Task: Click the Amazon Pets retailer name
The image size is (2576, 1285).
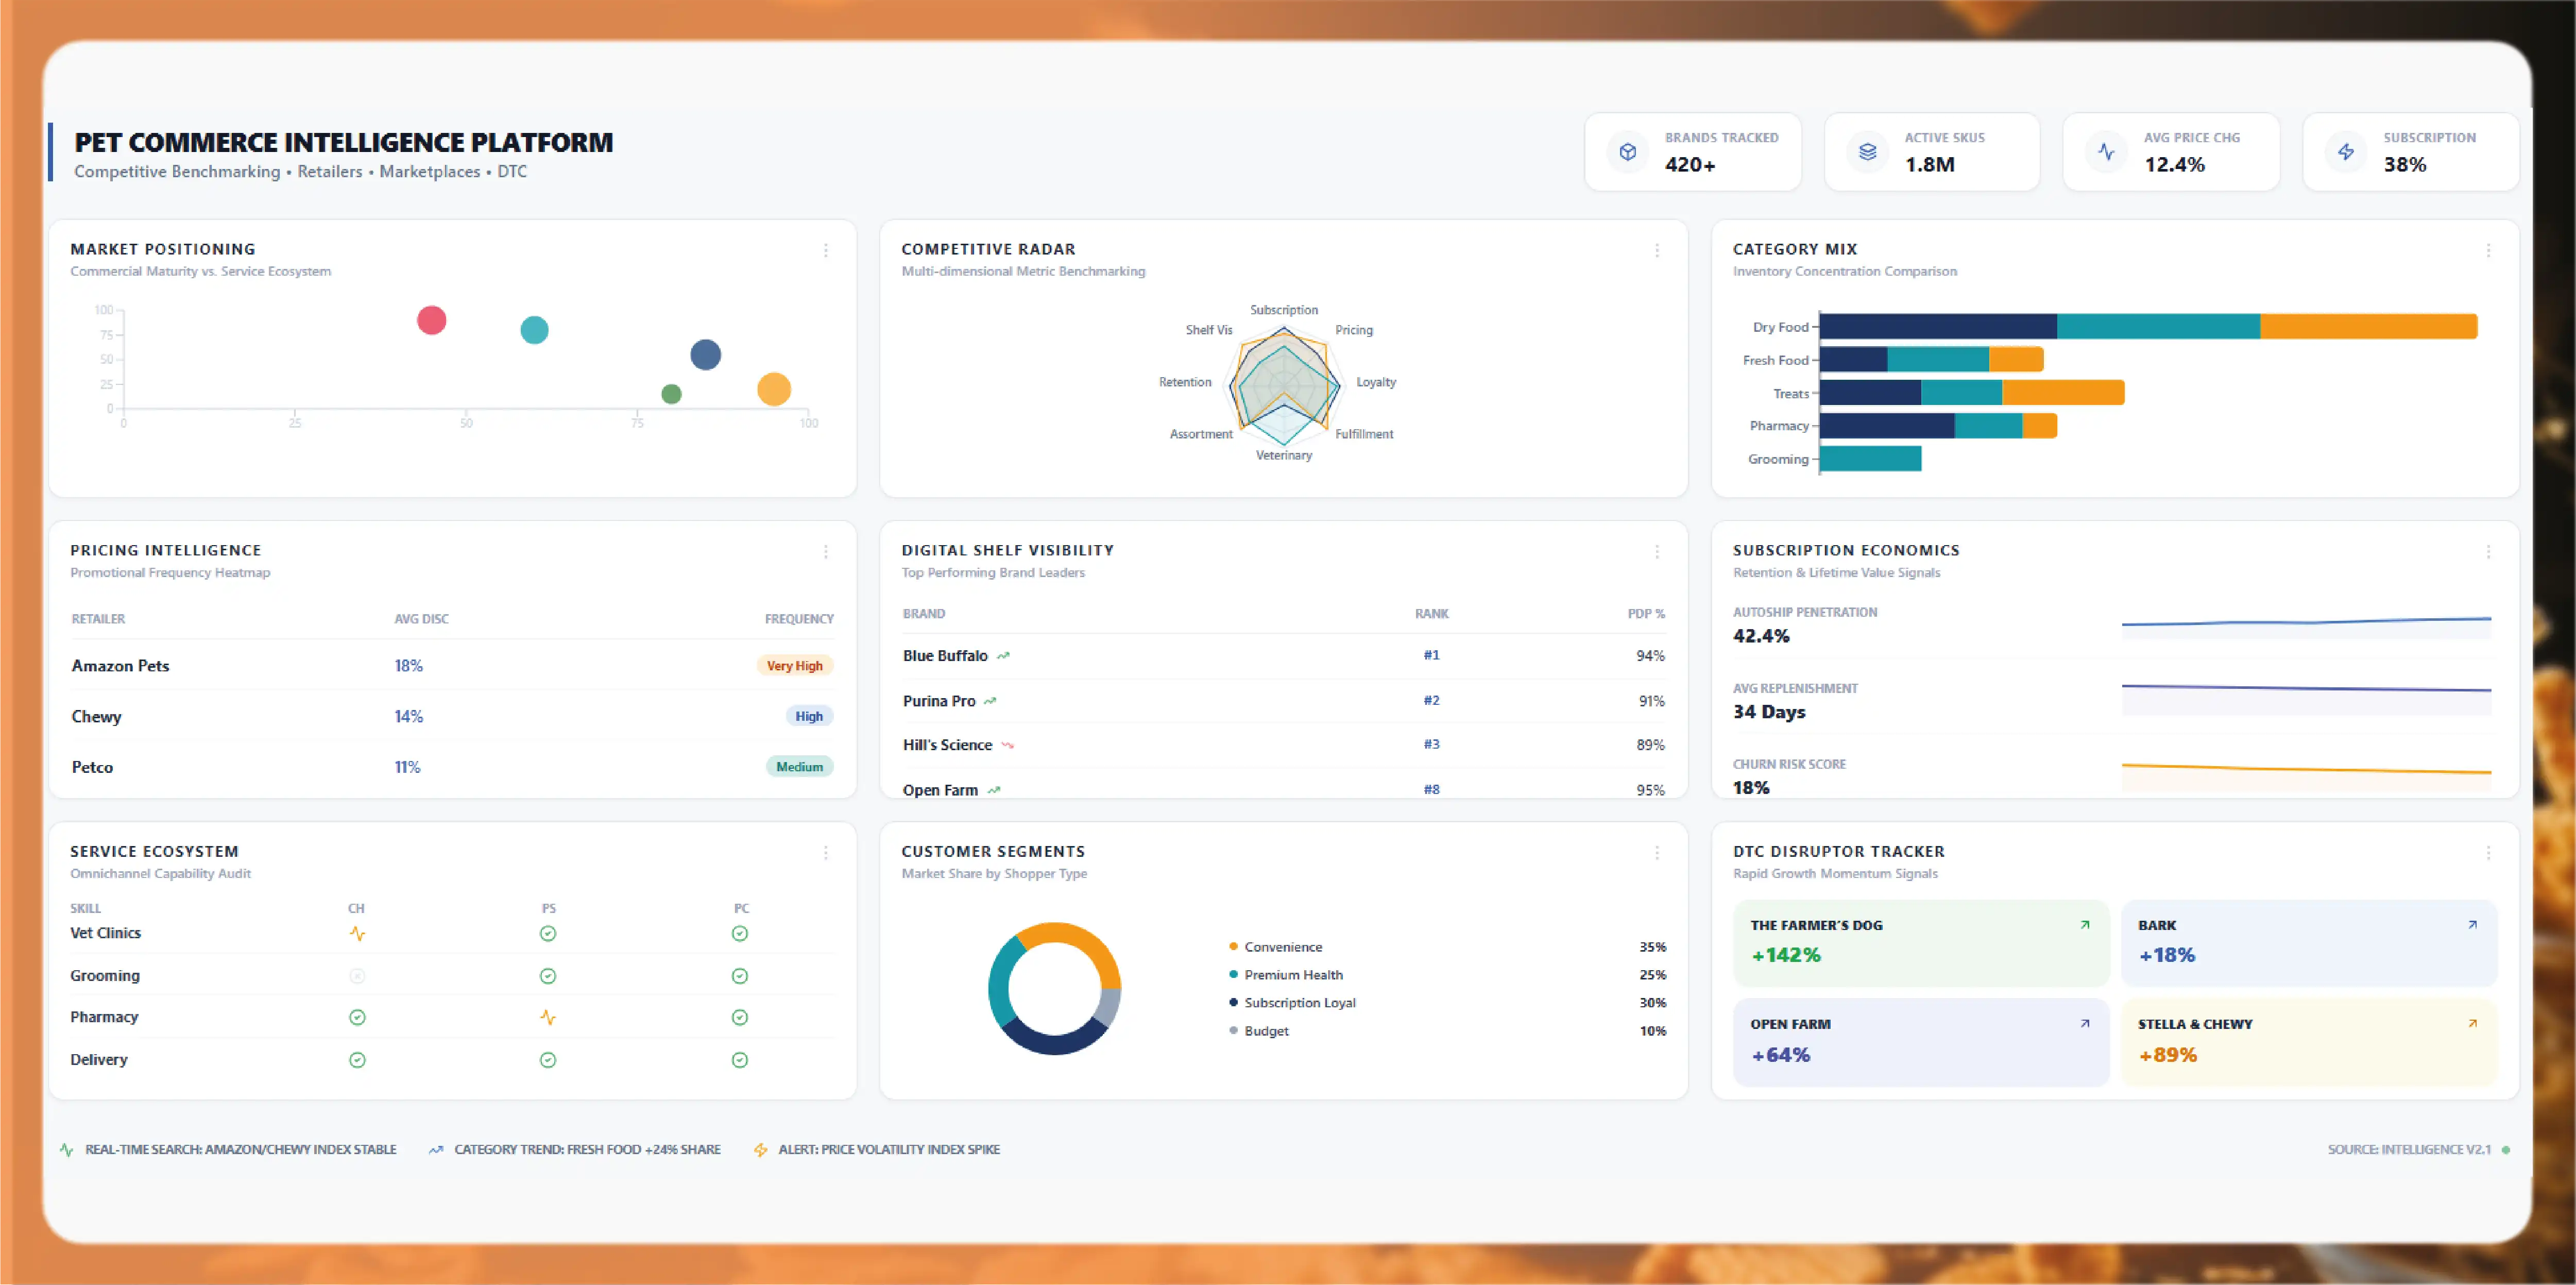Action: coord(120,666)
